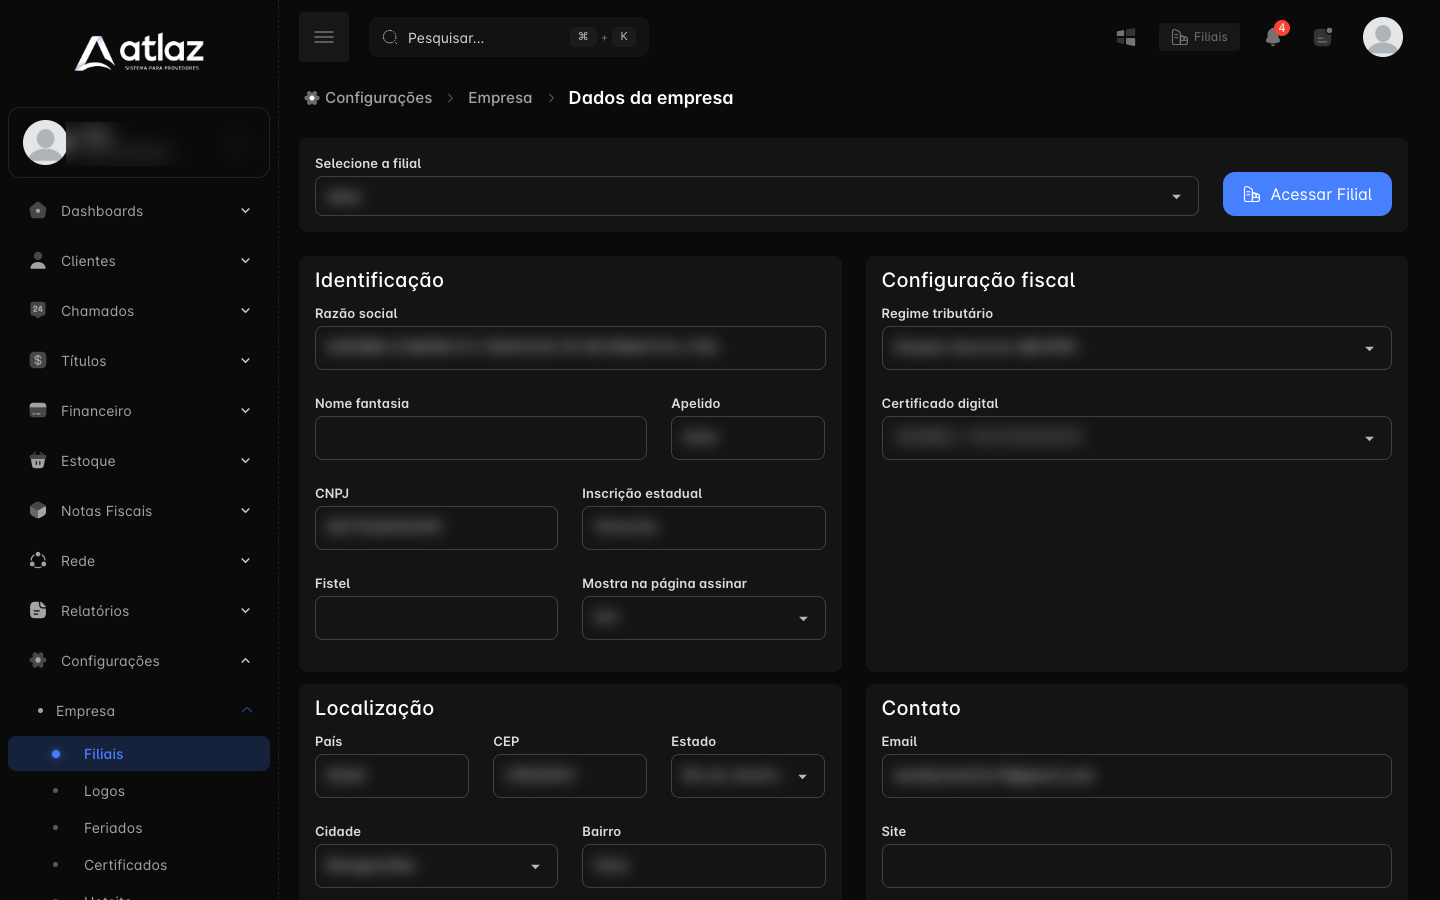
Task: Go to Empresa breadcrumb link
Action: pos(500,98)
